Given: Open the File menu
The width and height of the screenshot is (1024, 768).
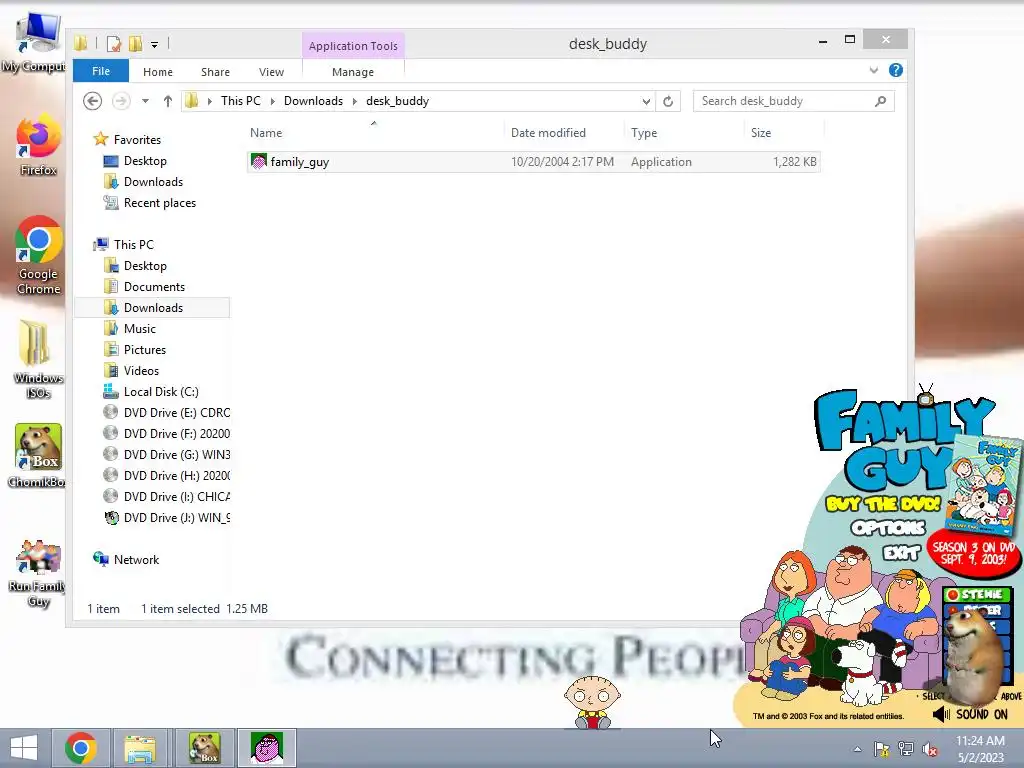Looking at the screenshot, I should (101, 71).
